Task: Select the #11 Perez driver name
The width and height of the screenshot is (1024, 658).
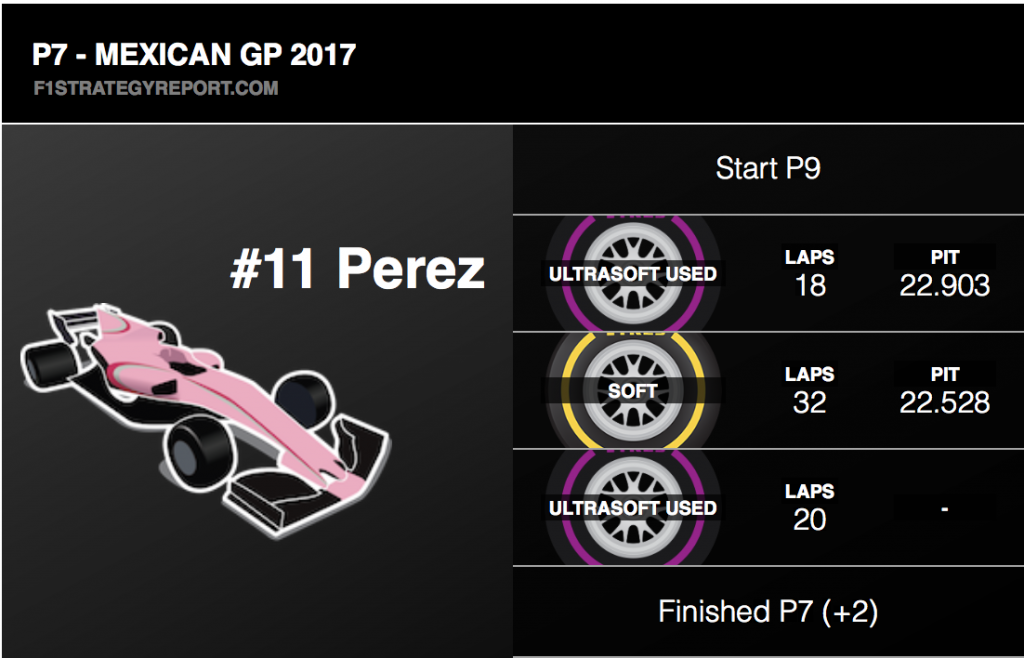Action: pos(358,269)
